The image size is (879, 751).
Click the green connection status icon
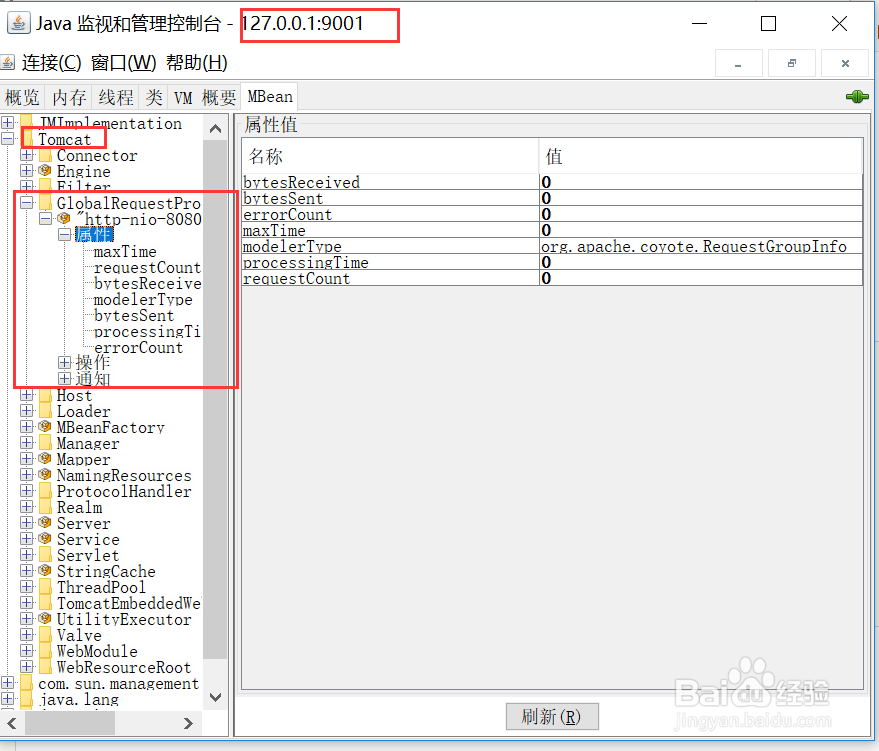pos(857,97)
